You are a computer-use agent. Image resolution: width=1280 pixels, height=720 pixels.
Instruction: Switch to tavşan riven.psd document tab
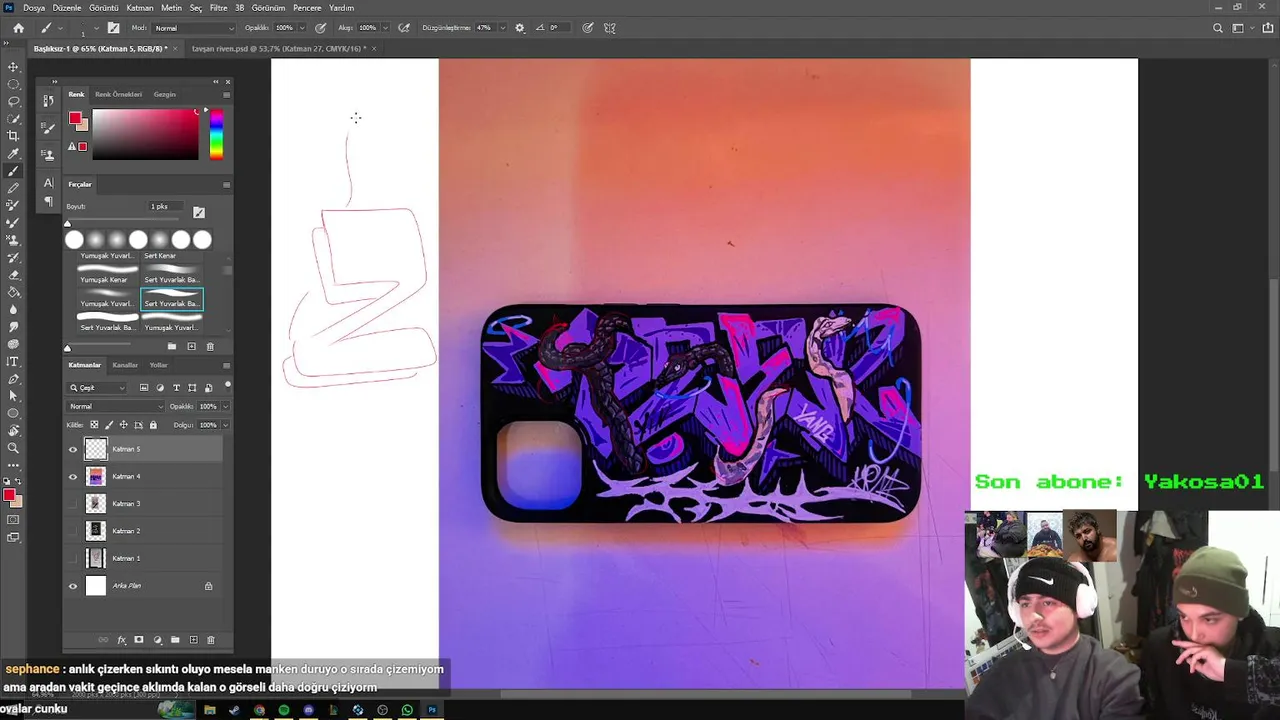tap(278, 48)
